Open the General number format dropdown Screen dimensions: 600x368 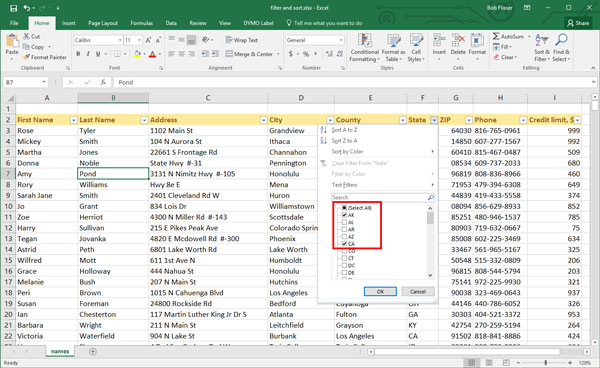click(x=341, y=40)
